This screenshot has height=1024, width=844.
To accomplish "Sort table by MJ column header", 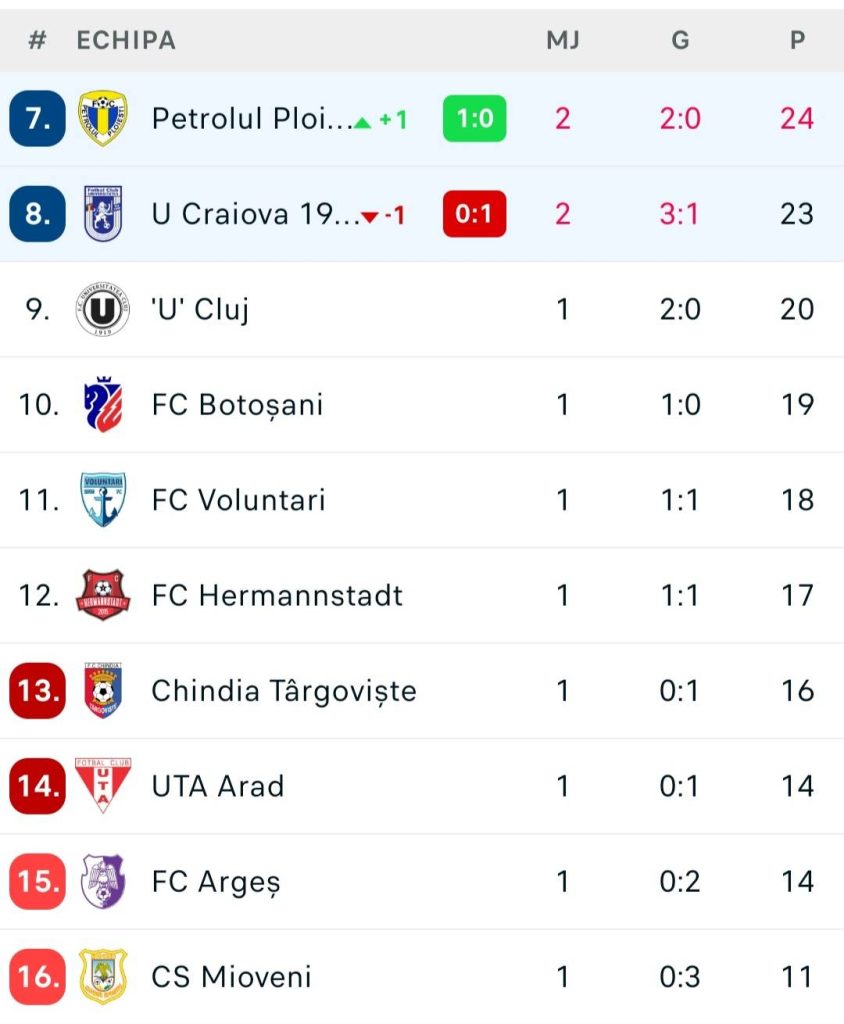I will (x=563, y=41).
